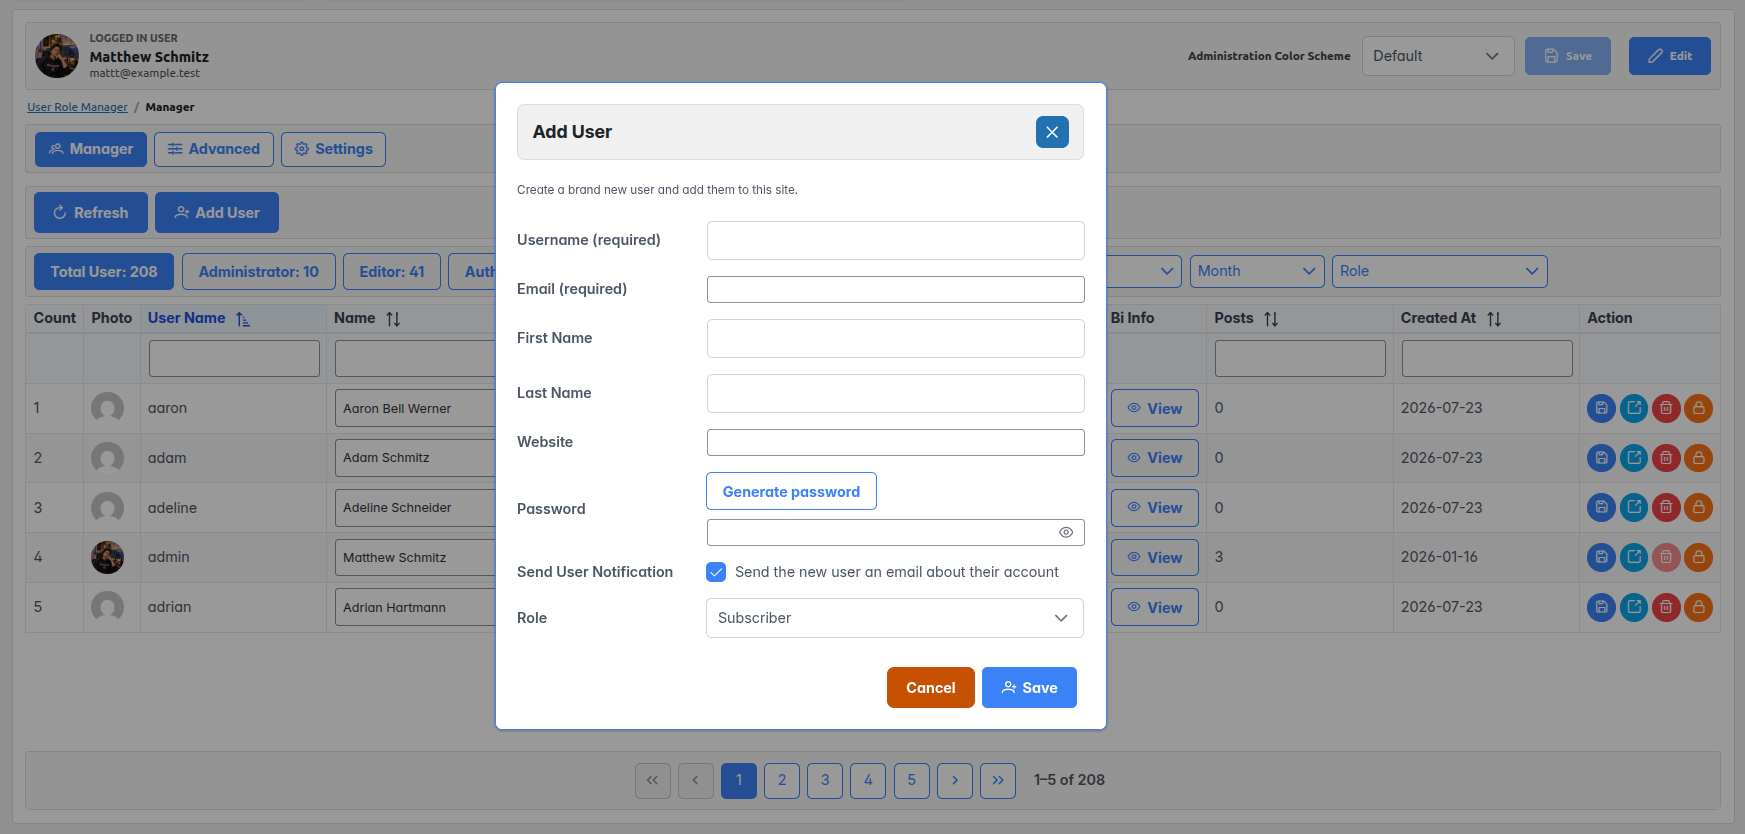
Task: Switch to the Settings tab
Action: [x=333, y=149]
